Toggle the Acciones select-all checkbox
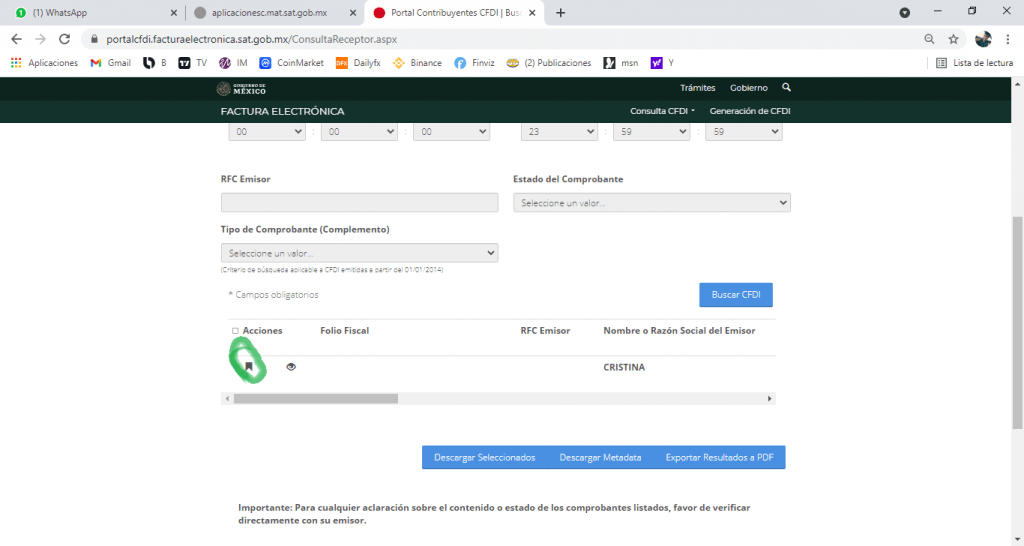 coord(235,331)
